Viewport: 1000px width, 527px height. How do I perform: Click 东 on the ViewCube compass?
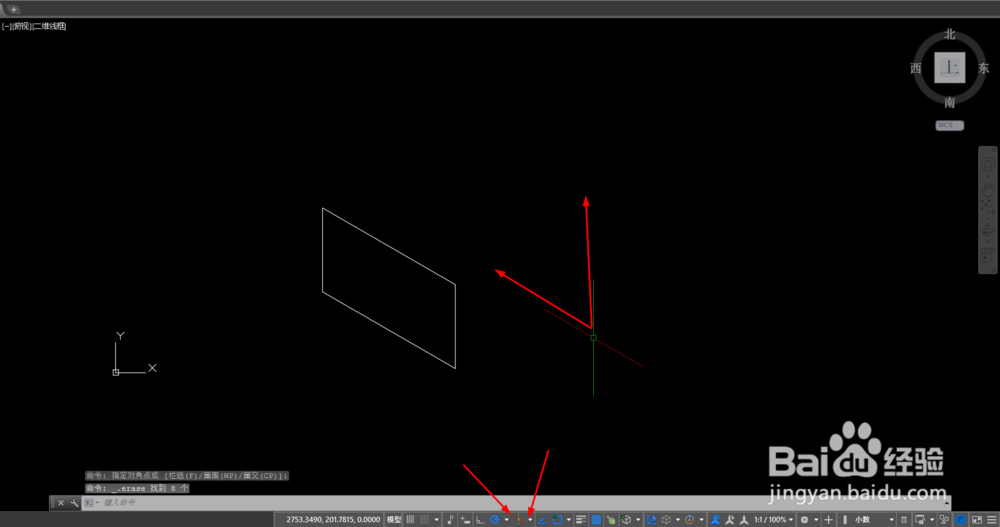pos(984,68)
